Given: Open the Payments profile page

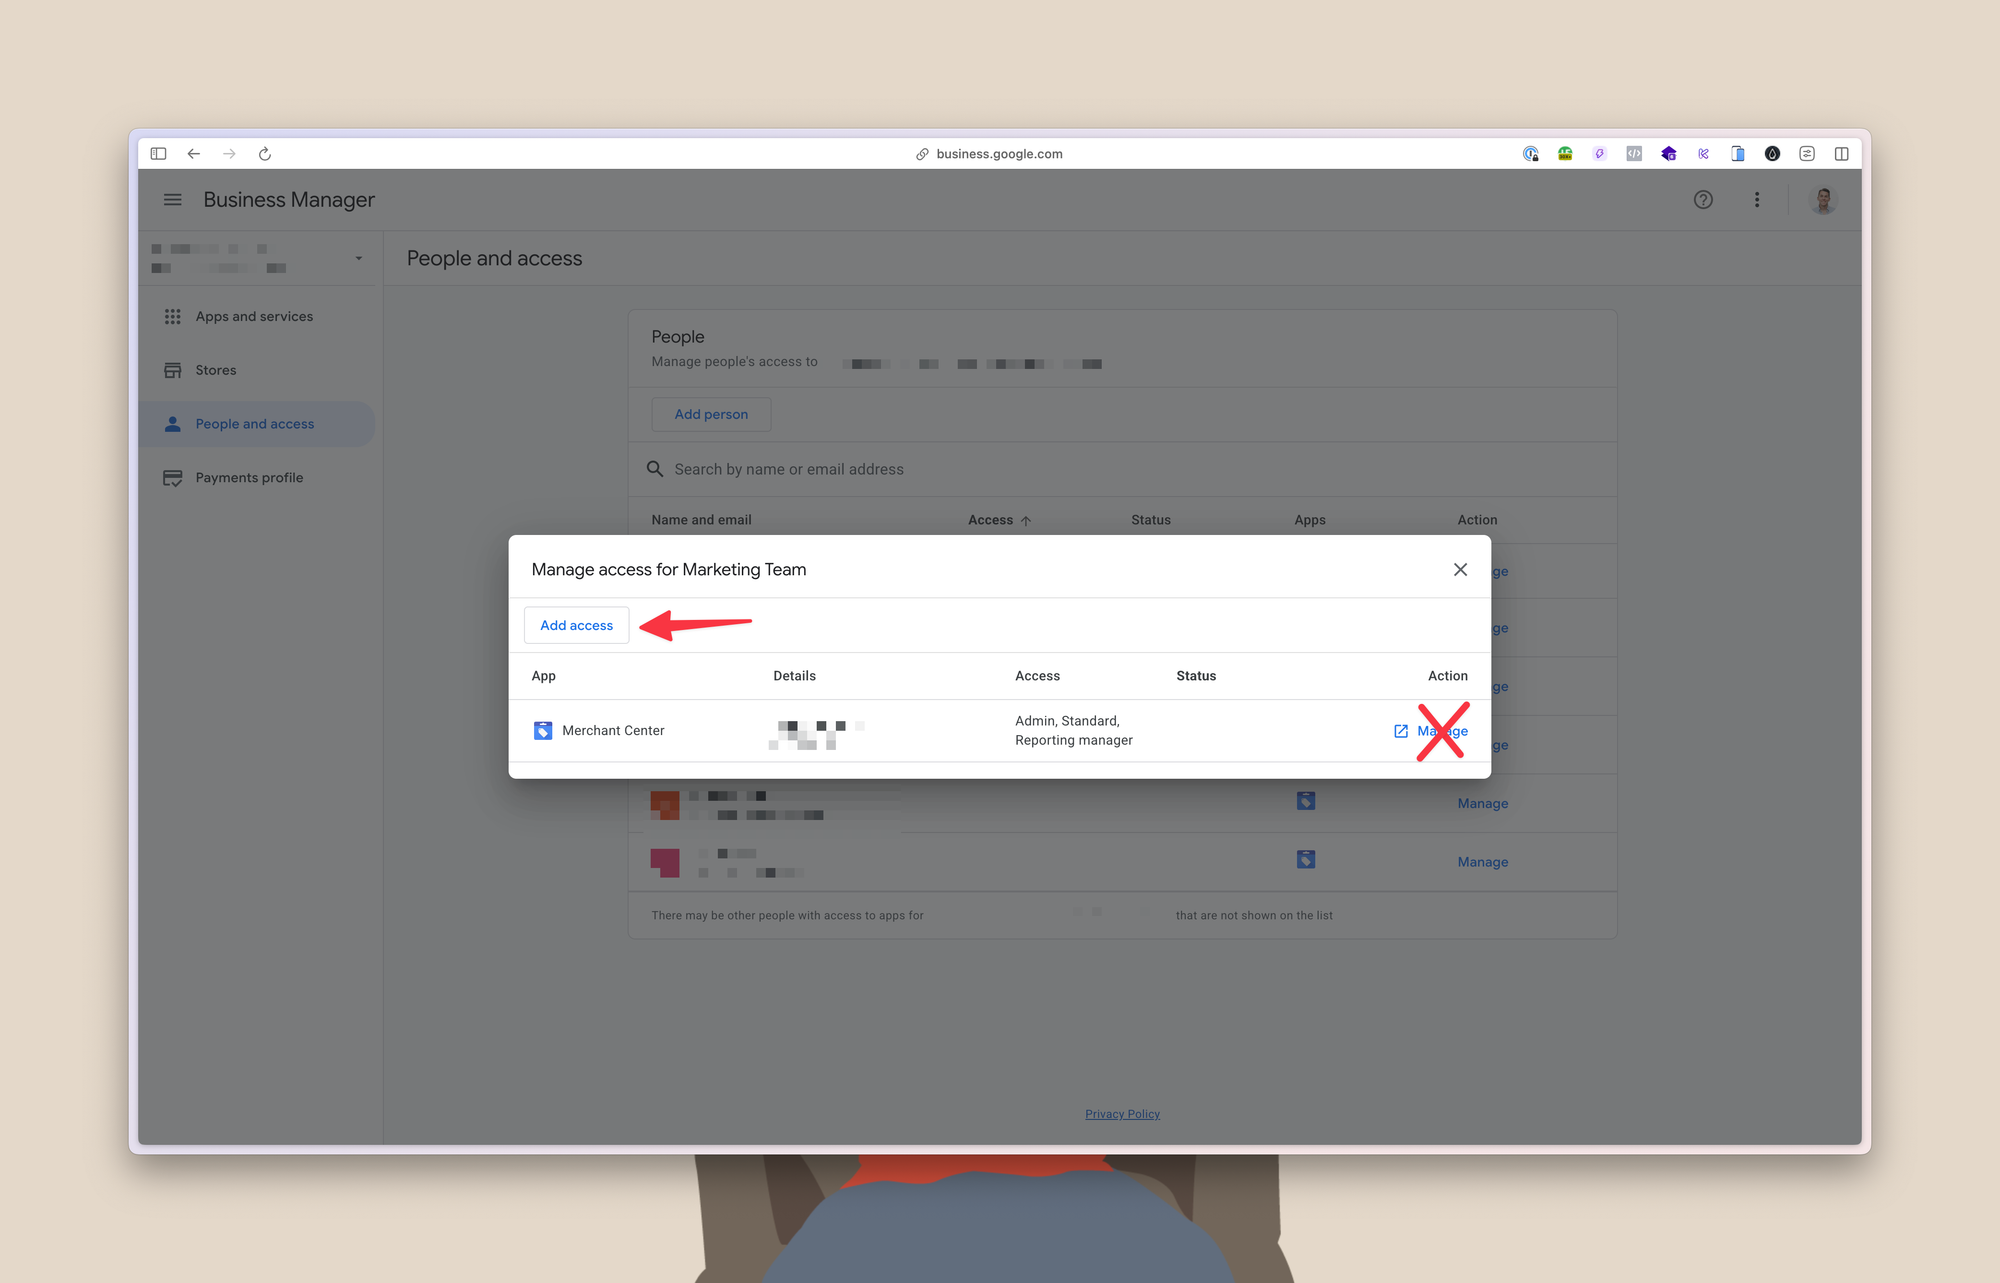Looking at the screenshot, I should [x=249, y=478].
